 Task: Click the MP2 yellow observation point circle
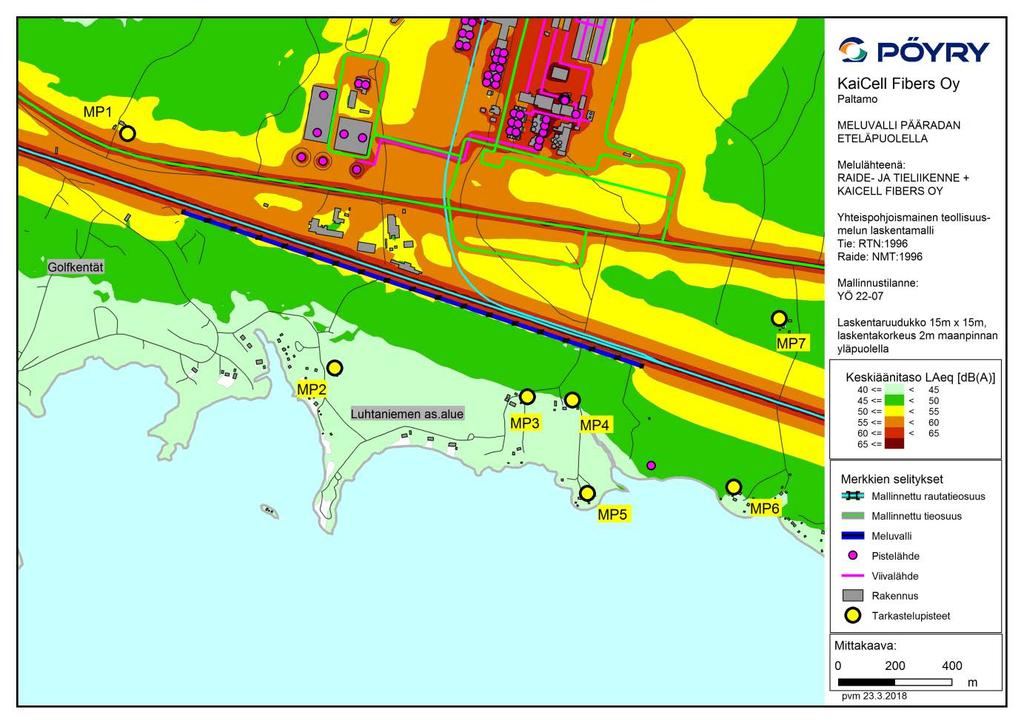tap(334, 368)
